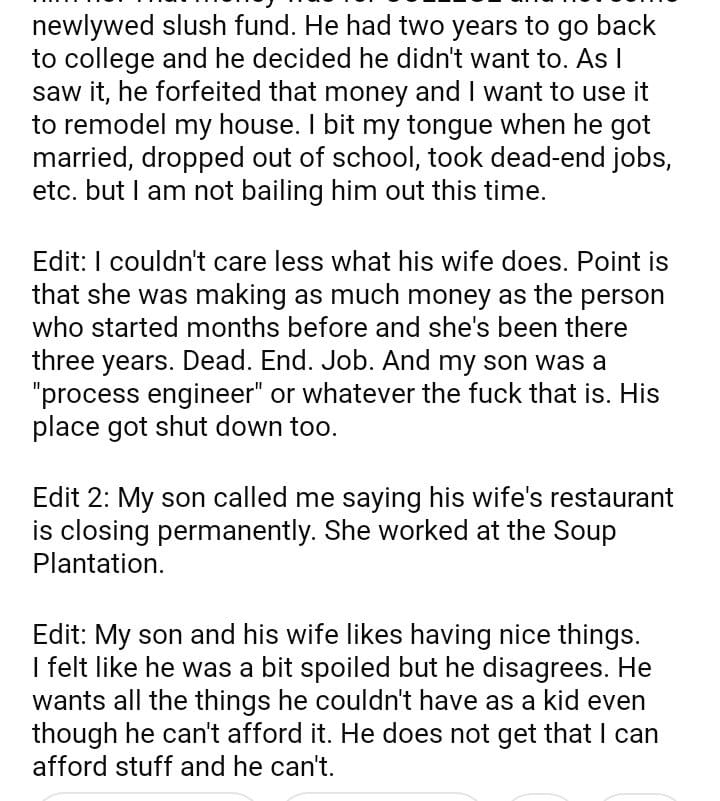The image size is (720, 801).
Task: Click the Edit 2 paragraph about the restaurant
Action: coord(350,530)
